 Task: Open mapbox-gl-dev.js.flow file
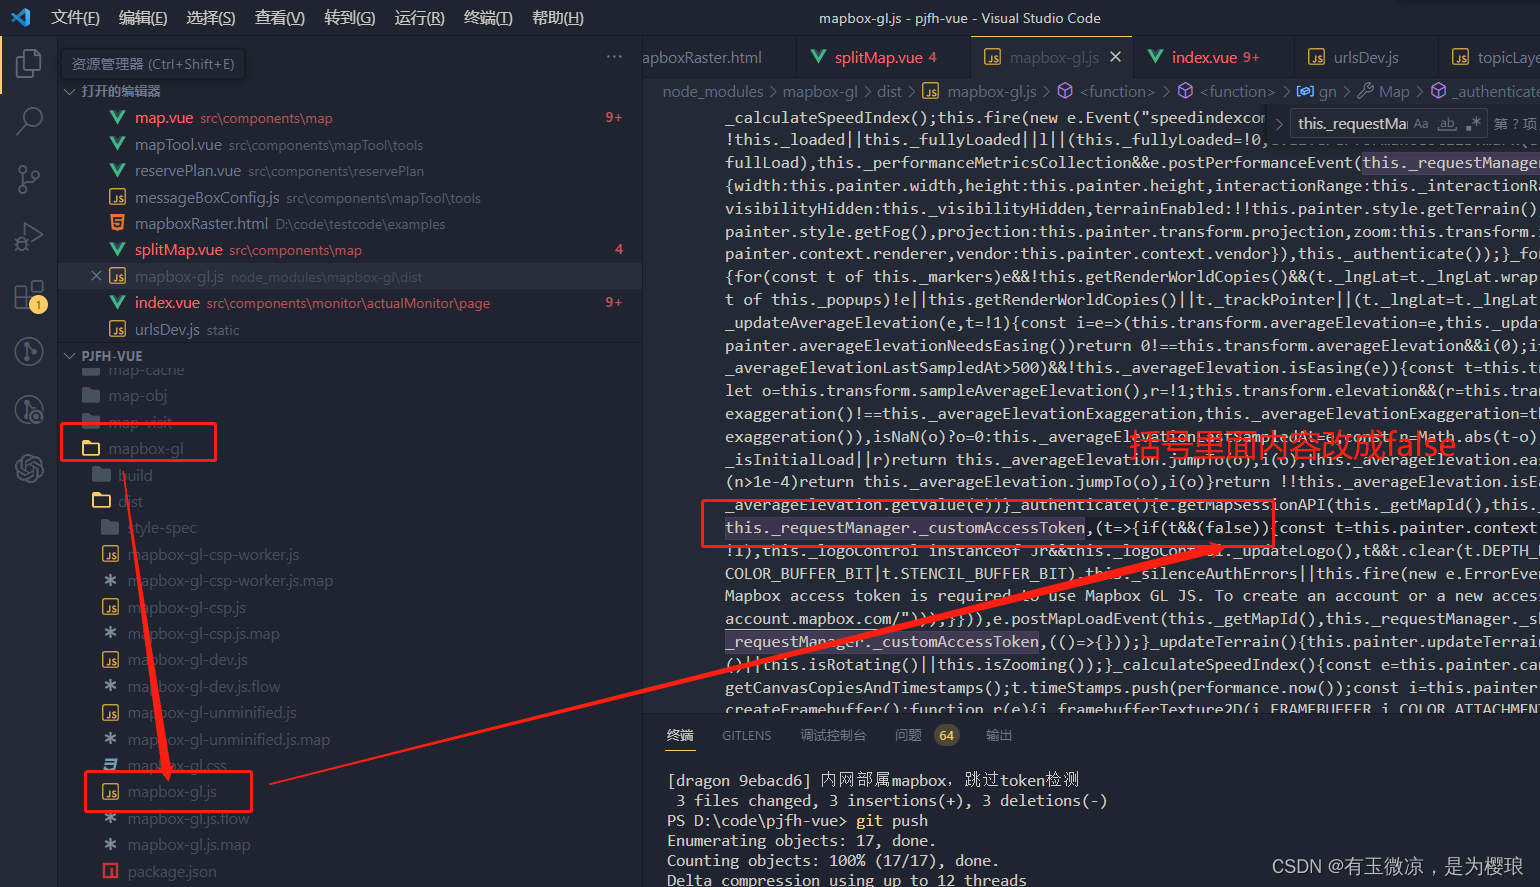click(x=204, y=686)
